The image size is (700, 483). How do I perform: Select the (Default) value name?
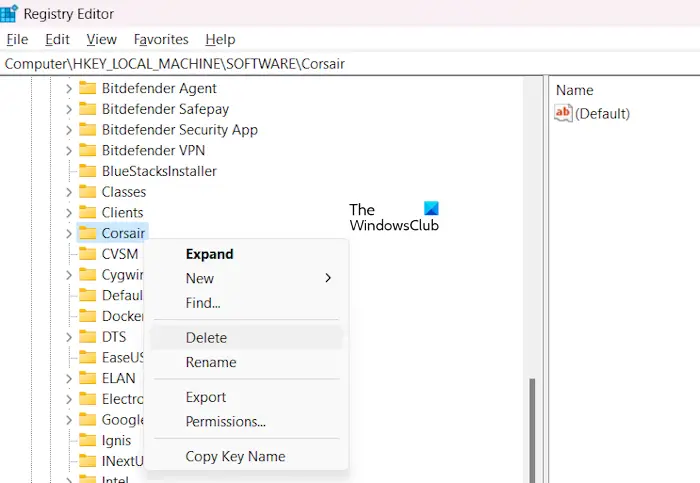(602, 114)
